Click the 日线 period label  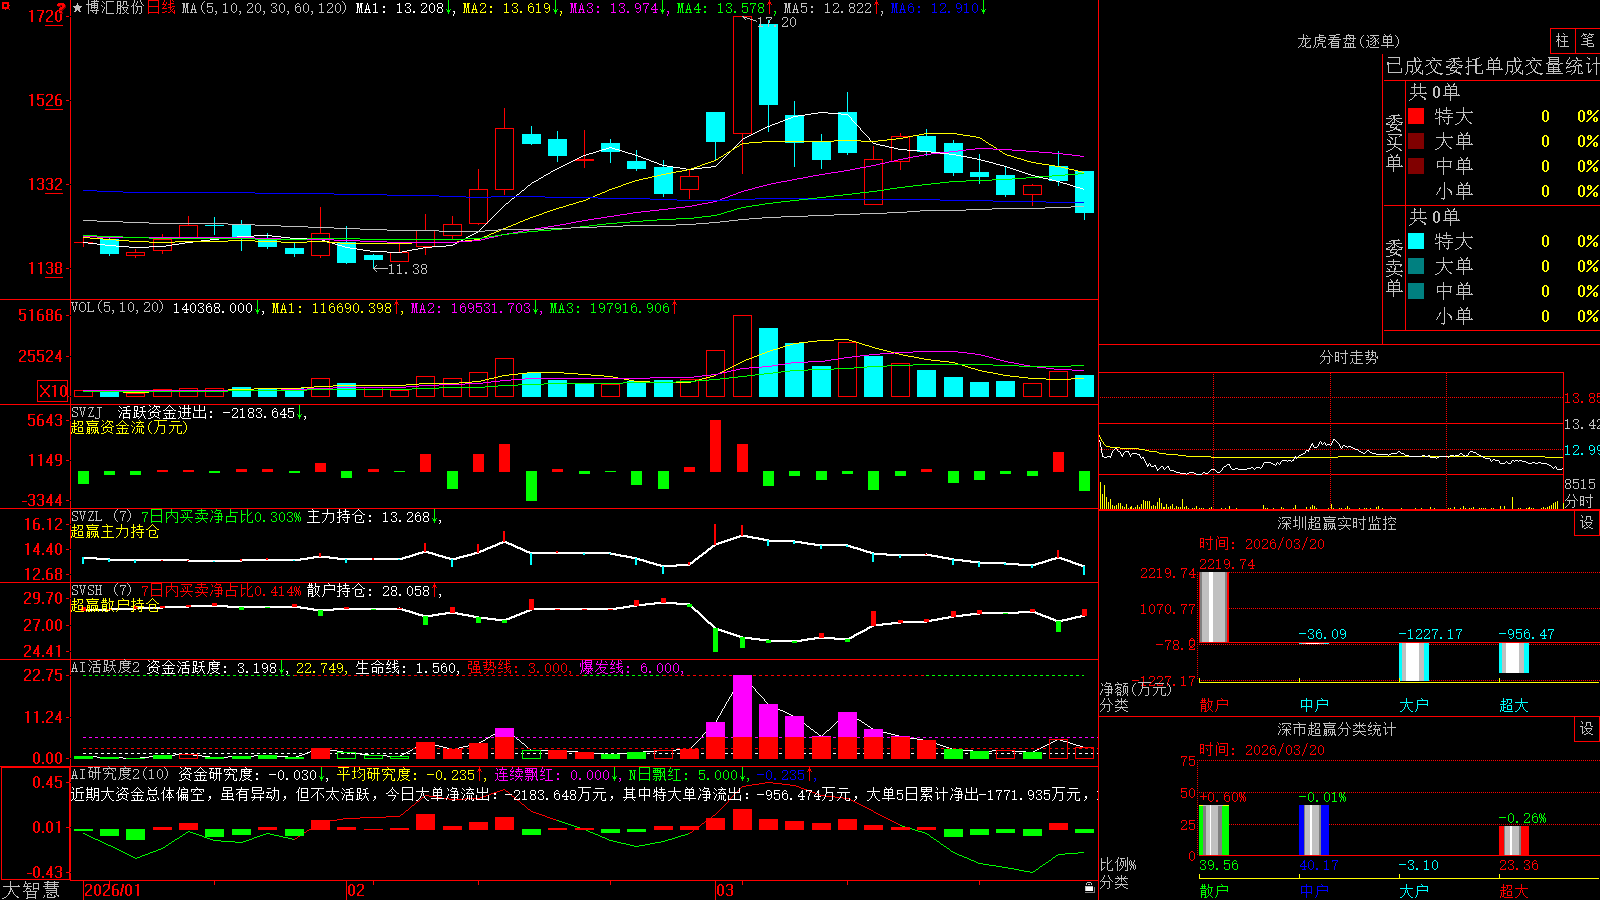click(161, 8)
